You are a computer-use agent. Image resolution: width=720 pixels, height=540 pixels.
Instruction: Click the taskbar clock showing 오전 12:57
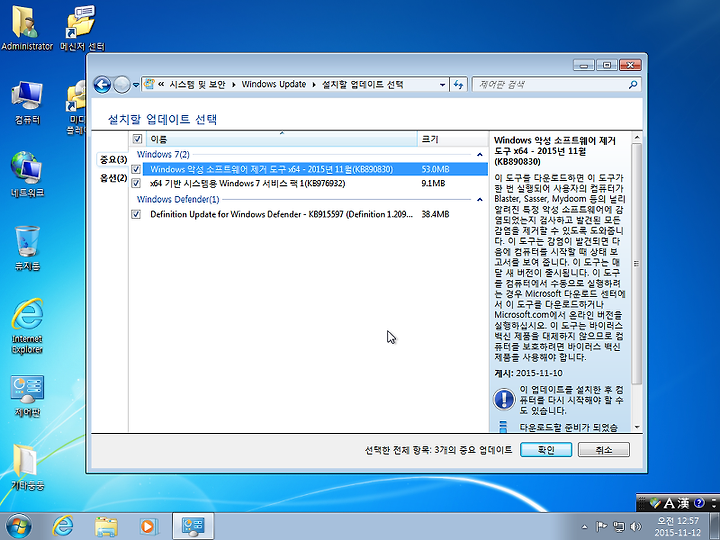(678, 527)
